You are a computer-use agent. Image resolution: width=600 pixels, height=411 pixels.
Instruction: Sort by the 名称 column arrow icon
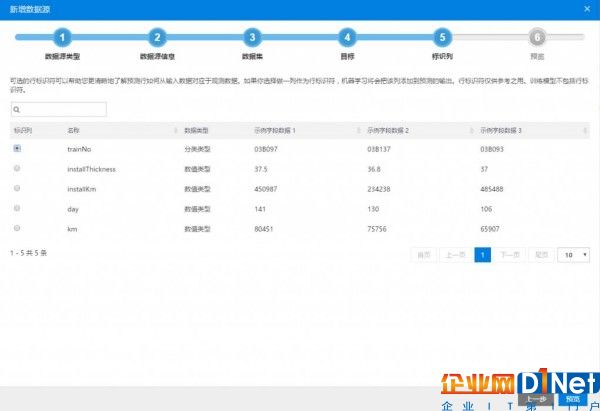[176, 130]
